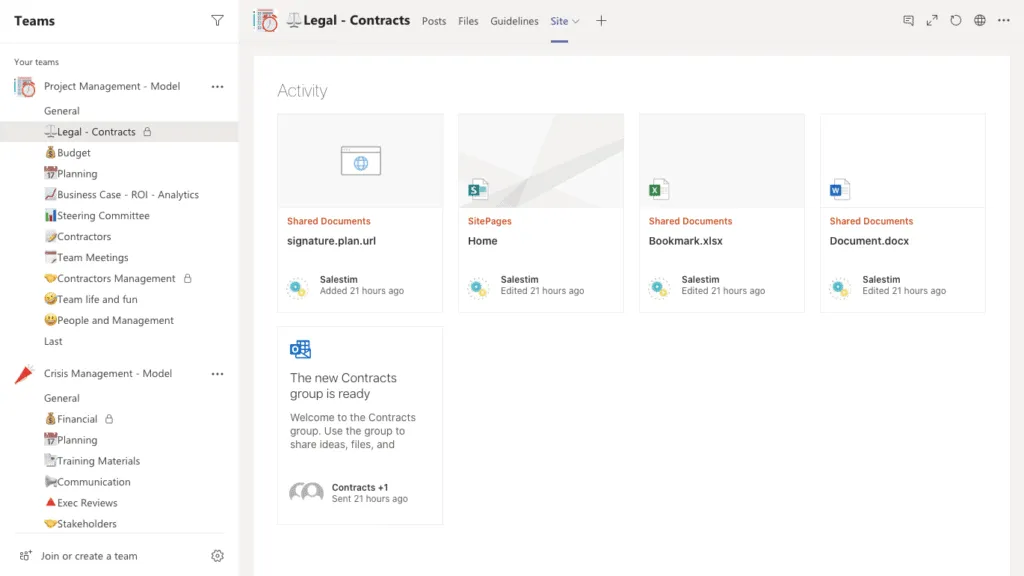
Task: Select the Site tab
Action: (x=559, y=21)
